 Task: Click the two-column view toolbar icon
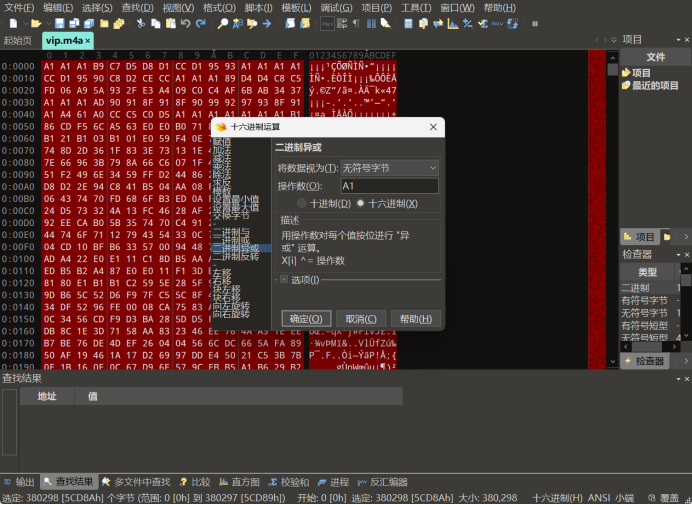pyautogui.click(x=371, y=23)
